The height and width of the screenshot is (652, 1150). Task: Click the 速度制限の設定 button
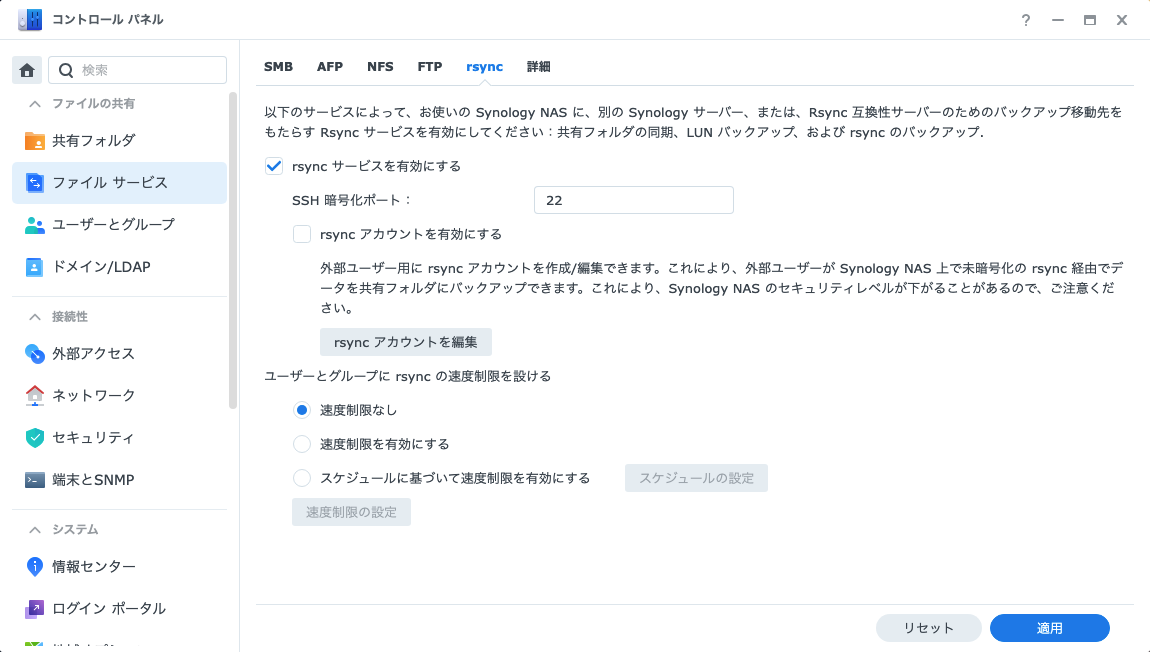[x=351, y=512]
